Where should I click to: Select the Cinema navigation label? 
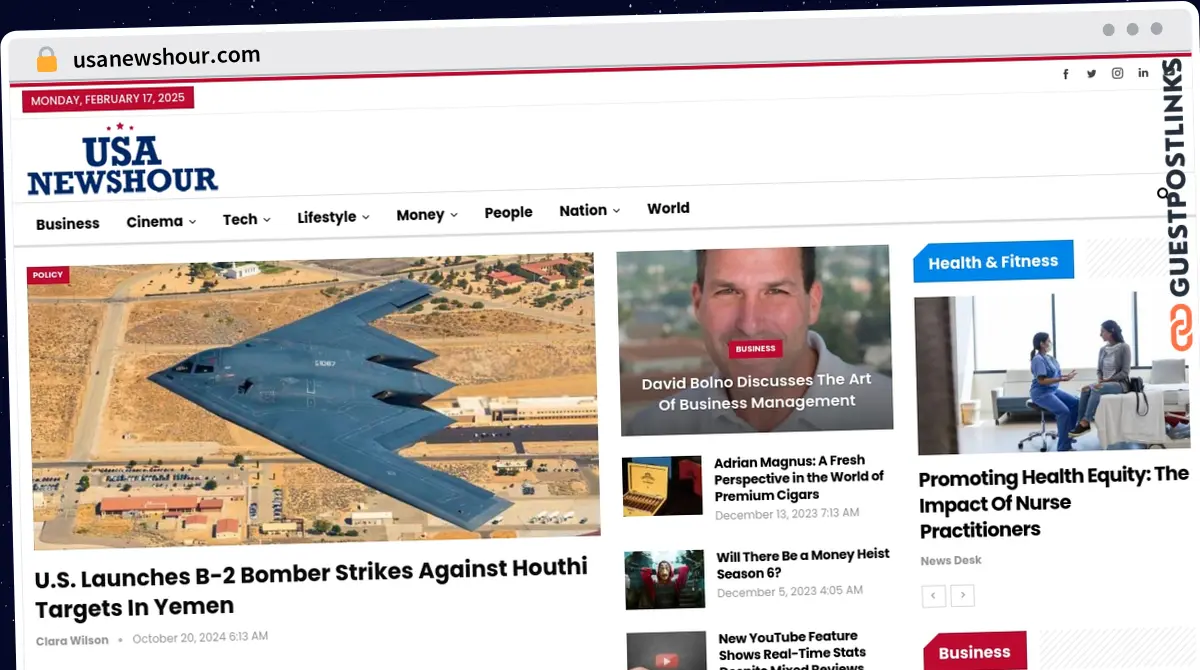[154, 222]
